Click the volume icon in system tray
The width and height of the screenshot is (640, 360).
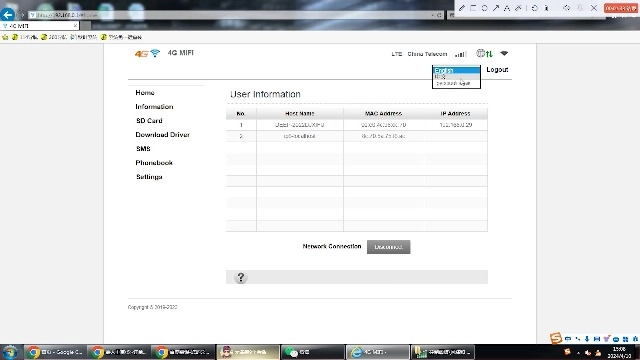[x=588, y=353]
